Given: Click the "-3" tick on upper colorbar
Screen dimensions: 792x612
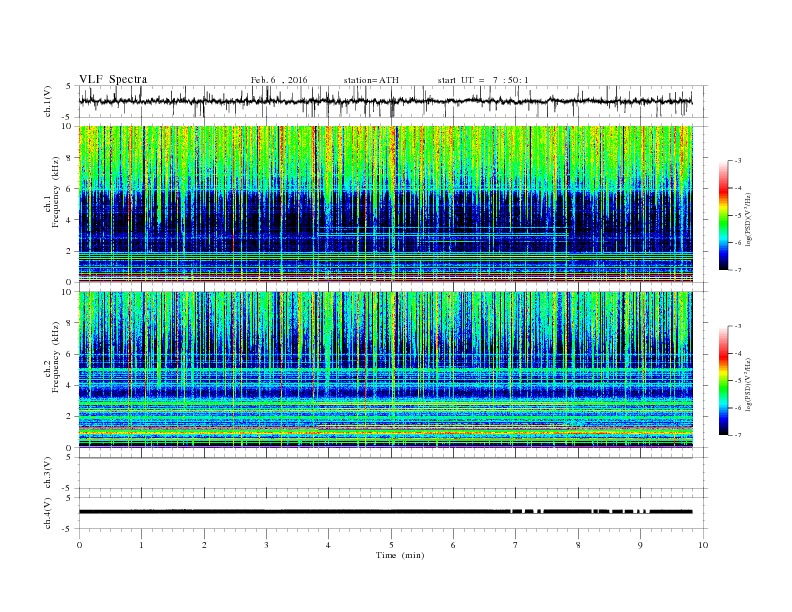Looking at the screenshot, I should click(738, 161).
